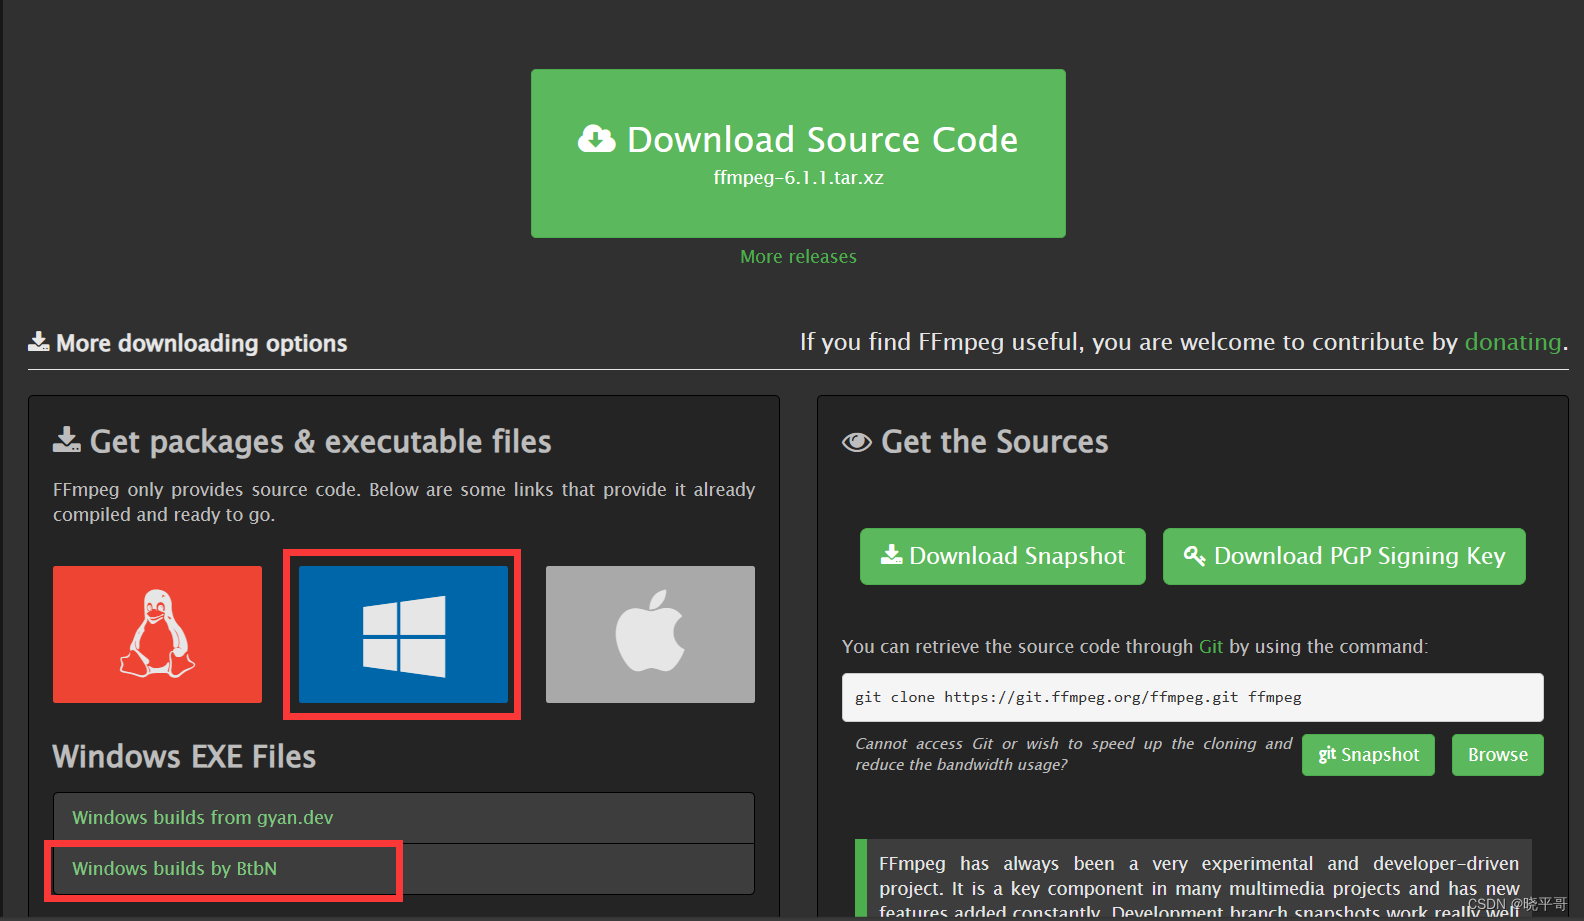Click the Download Source Code button
The image size is (1584, 921).
798,153
